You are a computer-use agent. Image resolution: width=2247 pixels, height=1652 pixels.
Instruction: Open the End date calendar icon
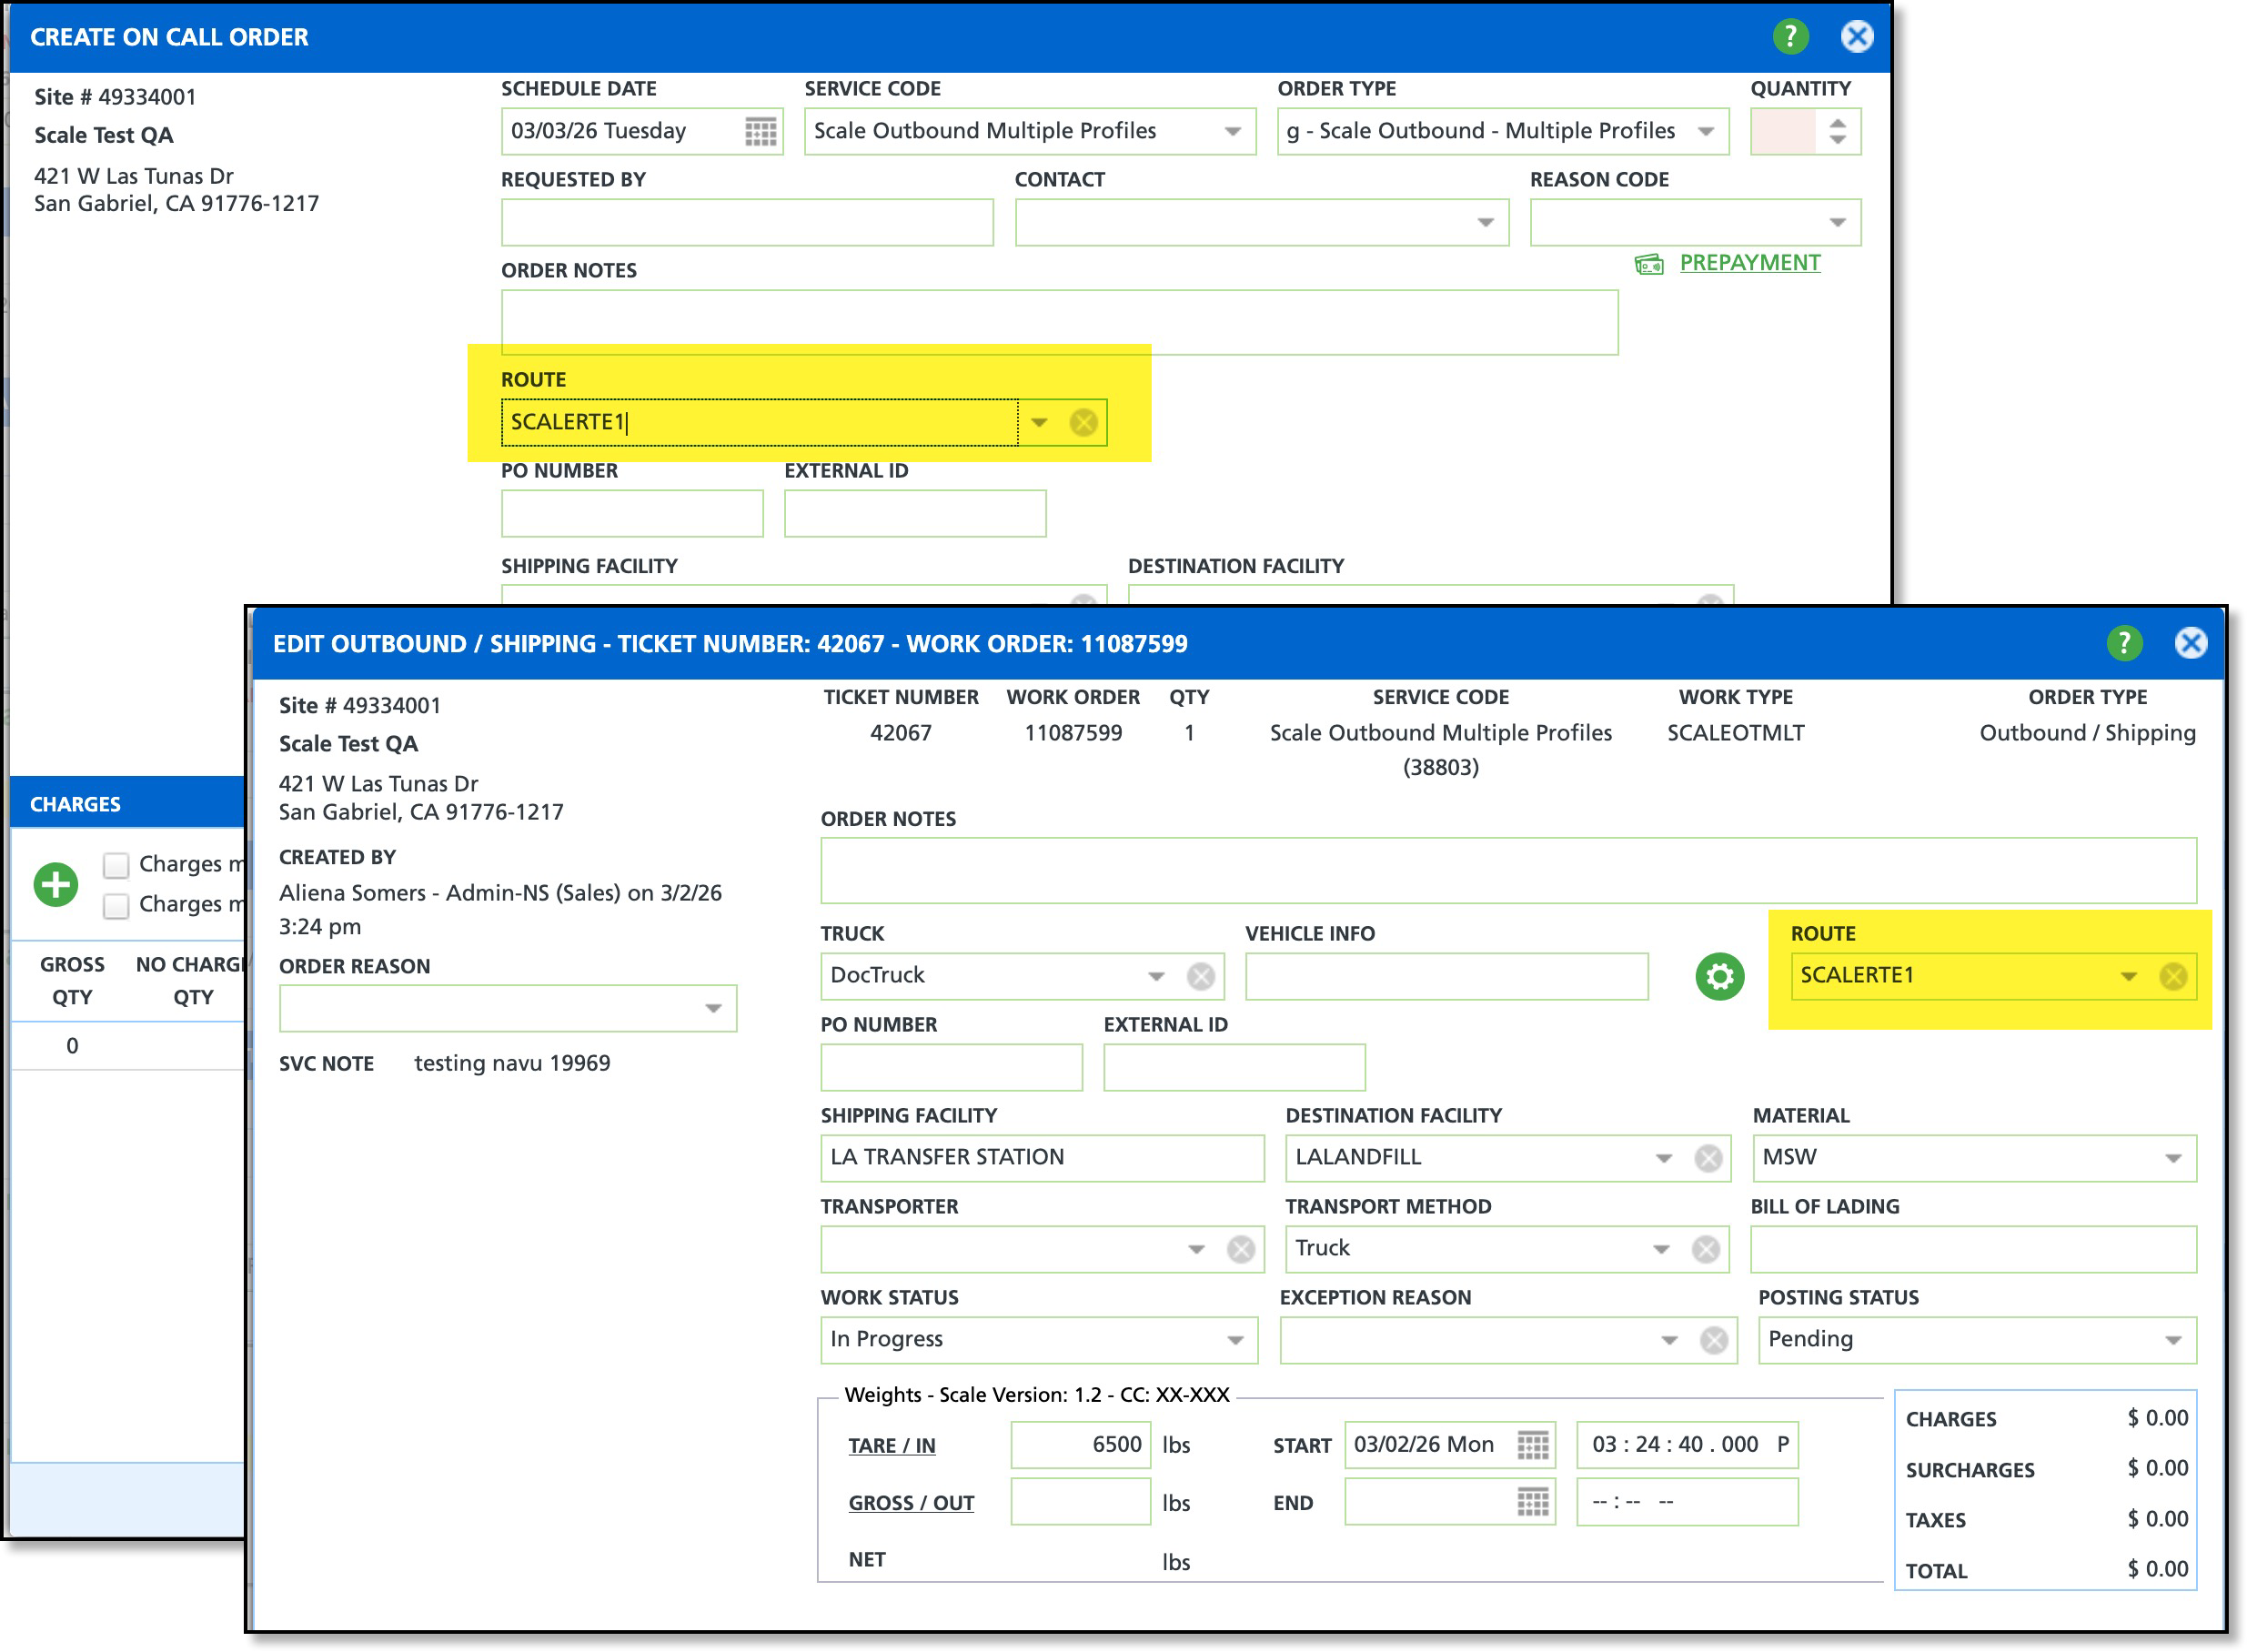(1532, 1502)
